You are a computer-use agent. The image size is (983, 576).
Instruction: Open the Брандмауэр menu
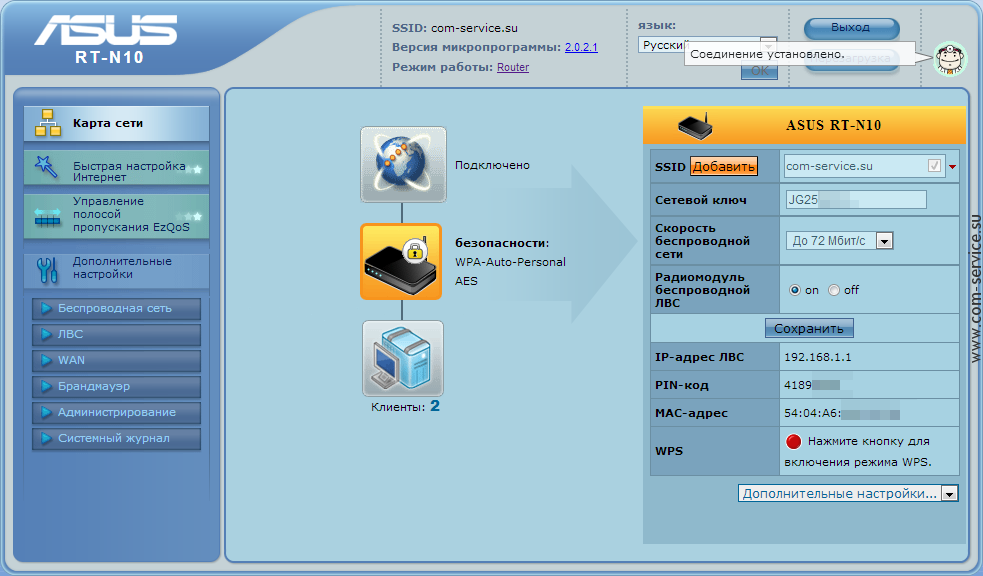pos(117,387)
